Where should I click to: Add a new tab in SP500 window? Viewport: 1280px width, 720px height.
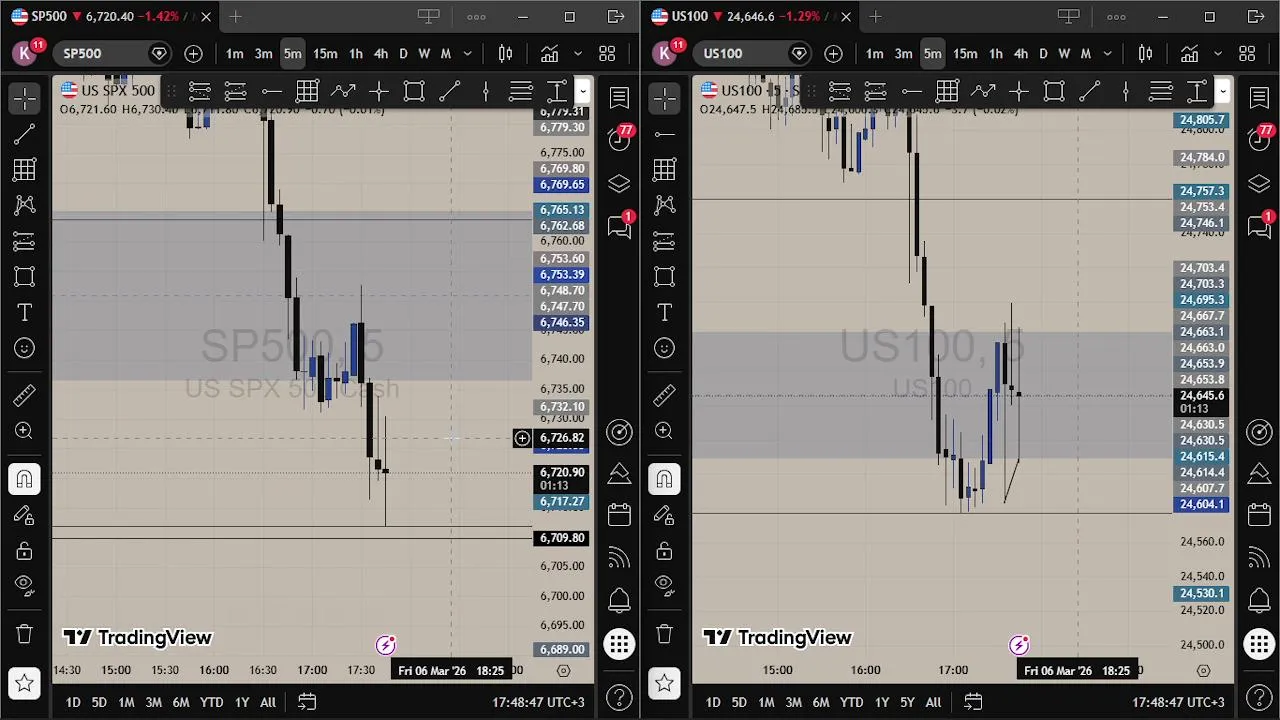coord(235,17)
